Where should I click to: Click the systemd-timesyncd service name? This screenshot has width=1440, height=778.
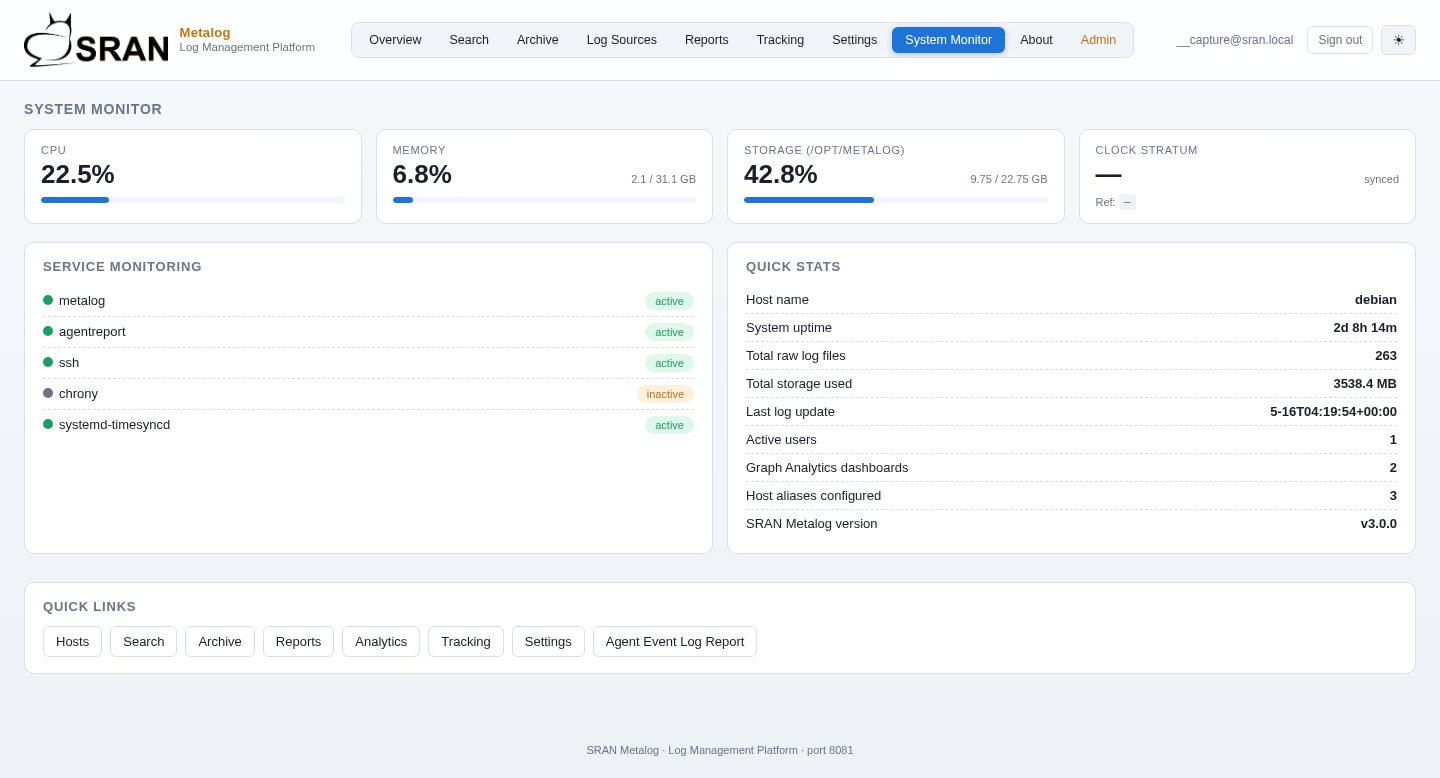coord(114,424)
